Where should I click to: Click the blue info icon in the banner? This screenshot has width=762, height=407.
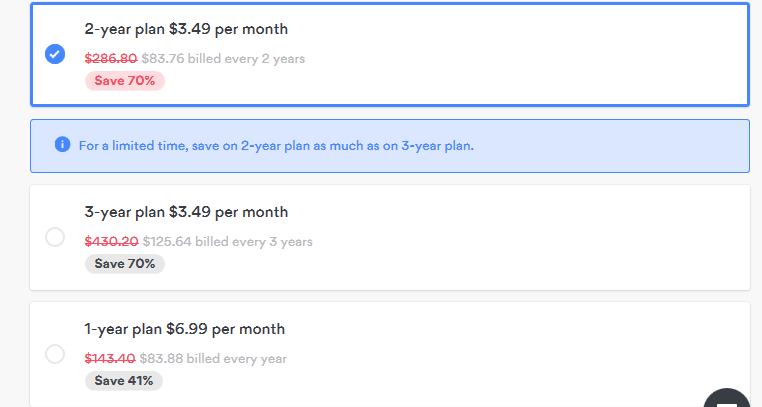coord(63,145)
